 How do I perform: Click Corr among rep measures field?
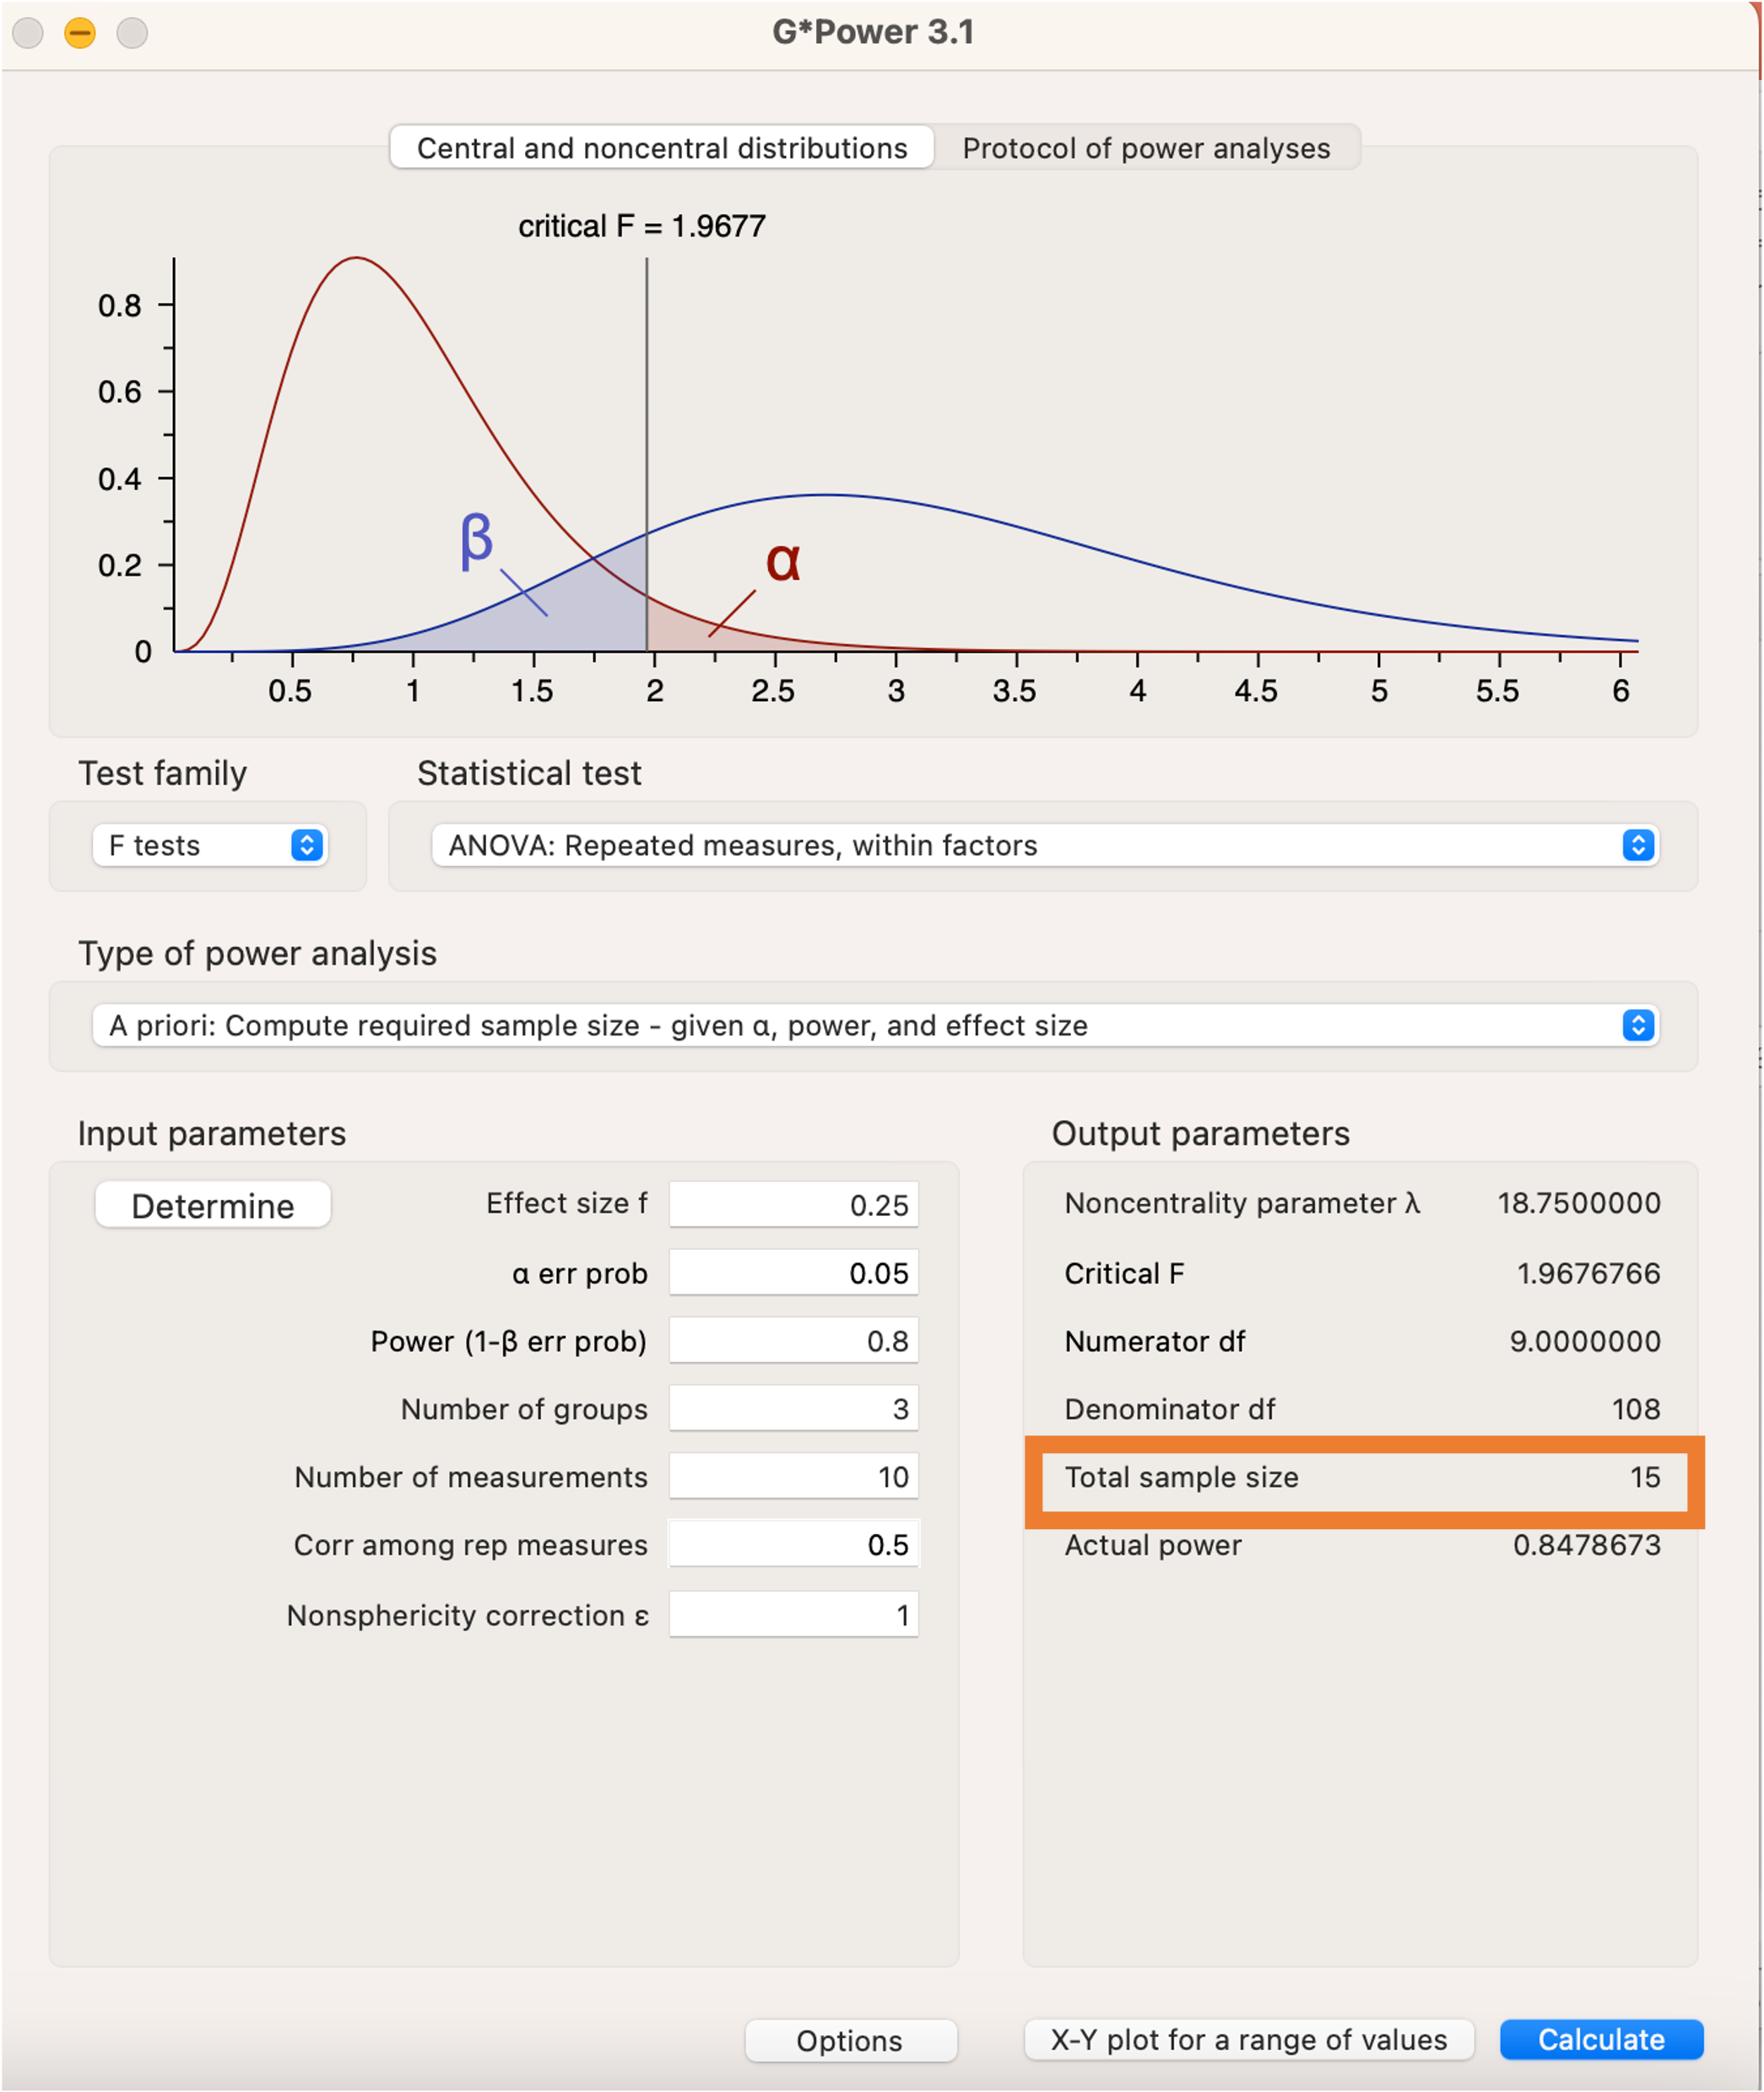pyautogui.click(x=793, y=1544)
